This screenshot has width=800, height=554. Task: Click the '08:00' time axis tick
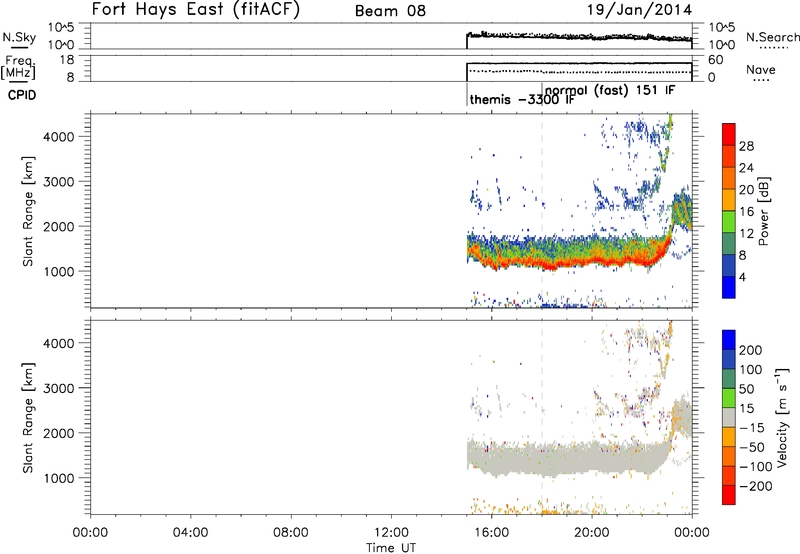click(x=291, y=533)
